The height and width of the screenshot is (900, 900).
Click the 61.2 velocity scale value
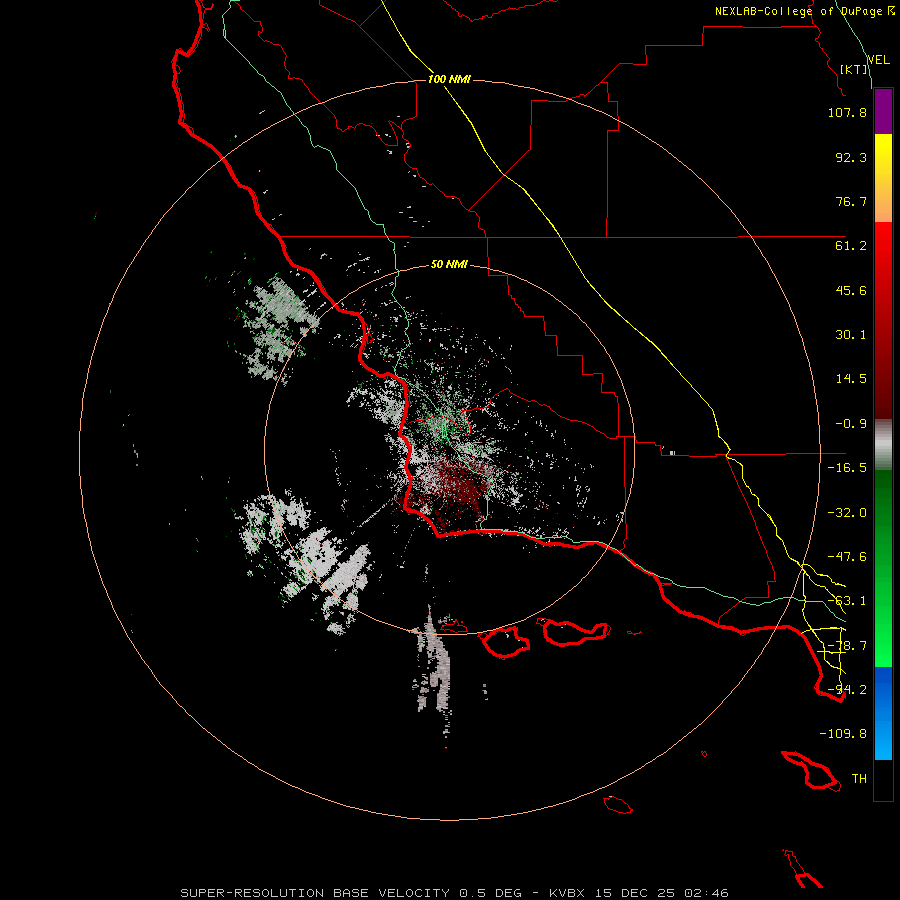[851, 246]
